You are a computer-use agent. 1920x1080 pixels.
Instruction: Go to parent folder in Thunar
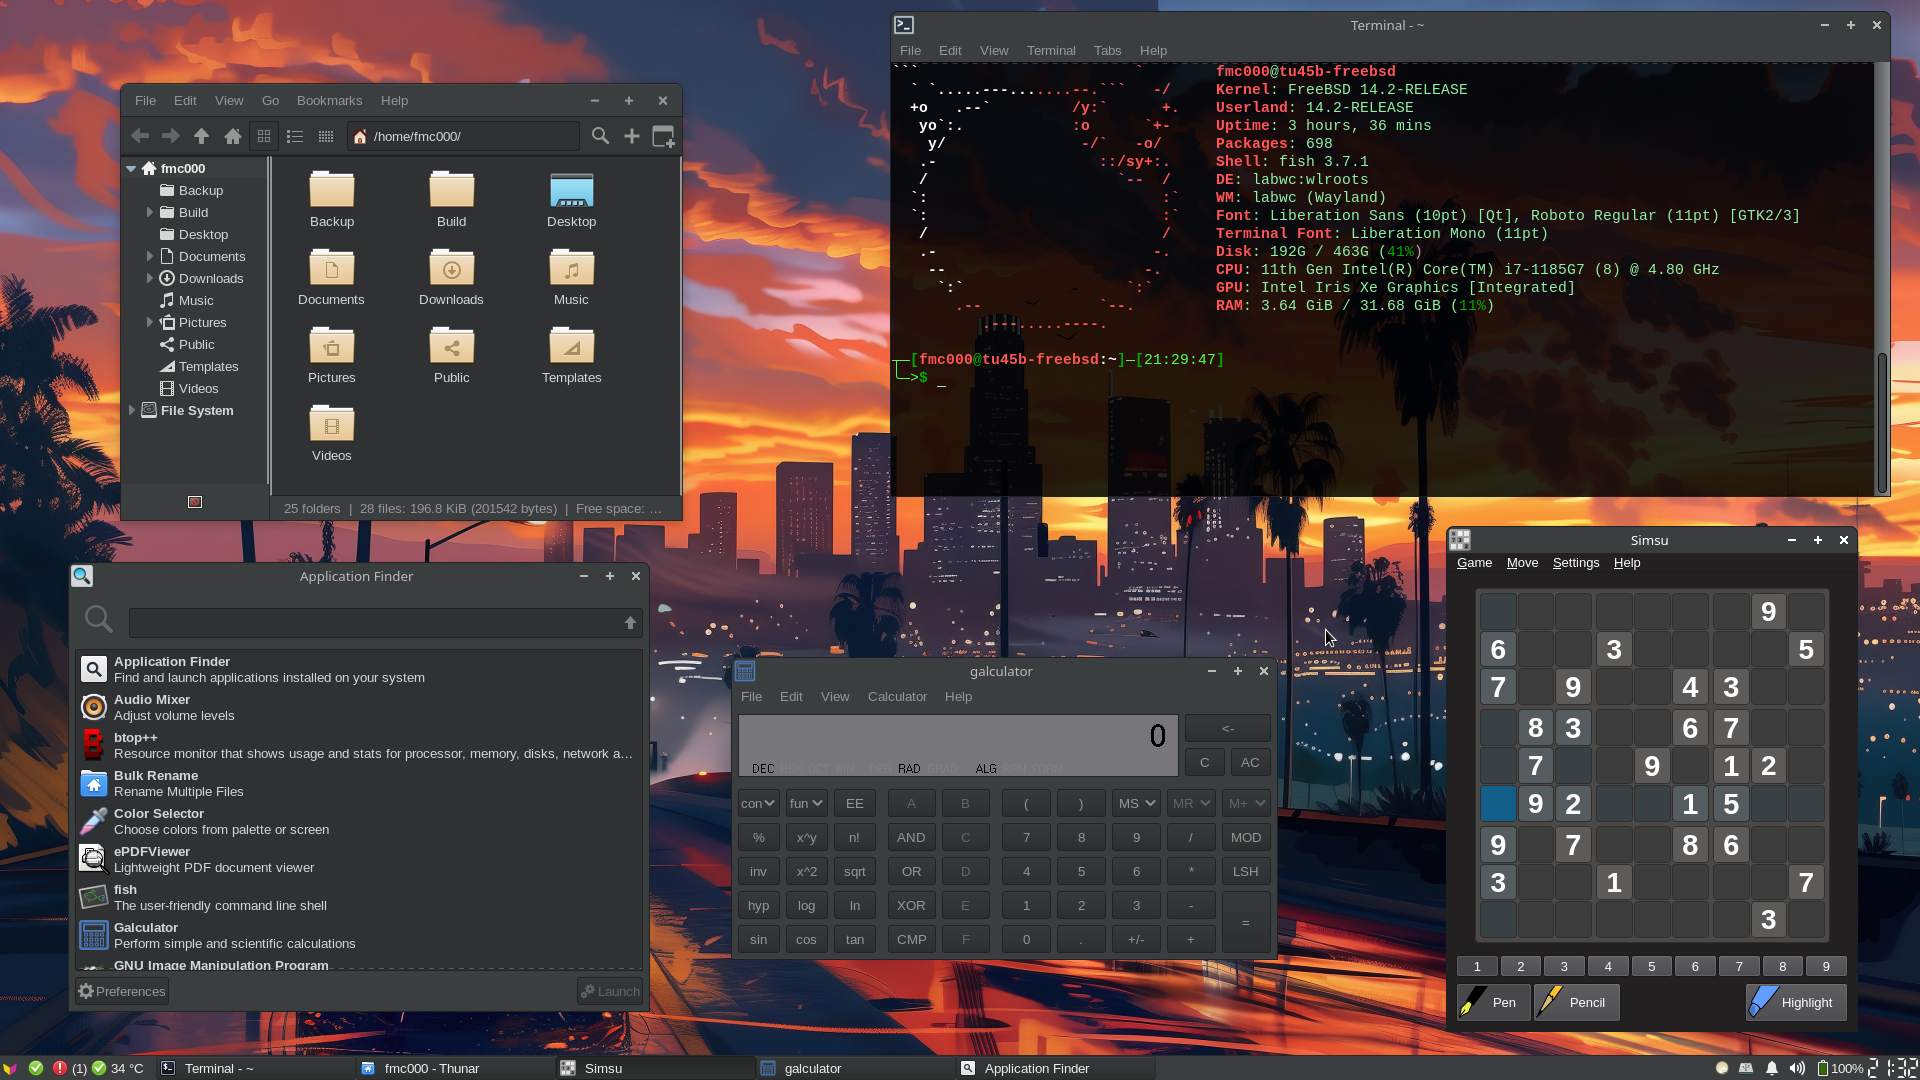tap(201, 136)
